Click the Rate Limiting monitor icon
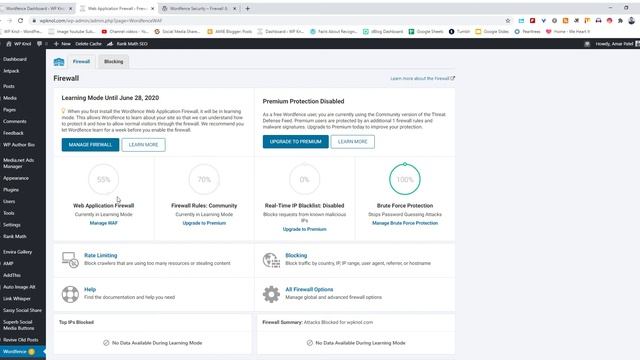This screenshot has width=640, height=360. click(x=70, y=260)
